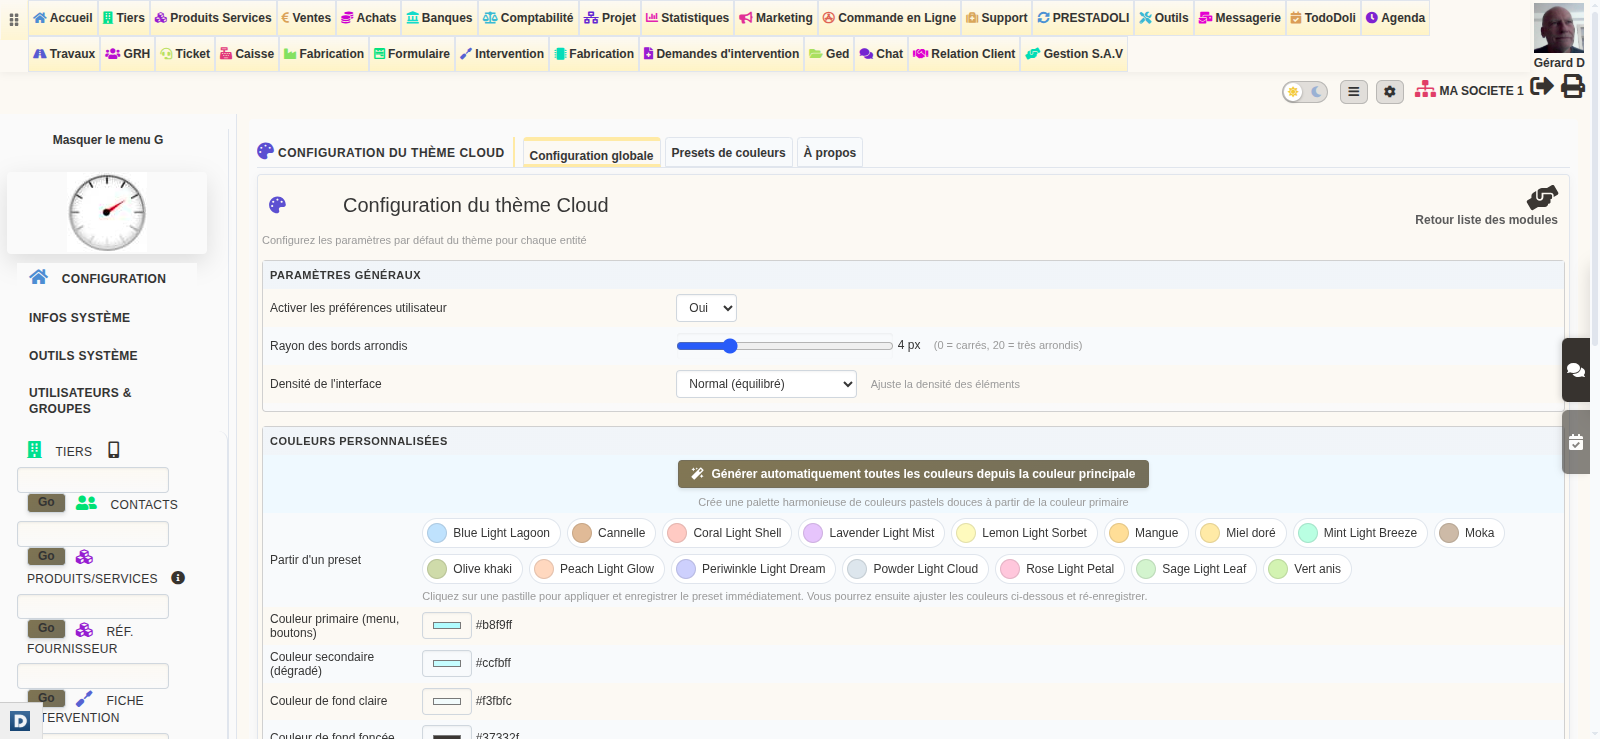Viewport: 1600px width, 739px height.
Task: Open the user preferences Oui dropdown
Action: click(x=706, y=308)
